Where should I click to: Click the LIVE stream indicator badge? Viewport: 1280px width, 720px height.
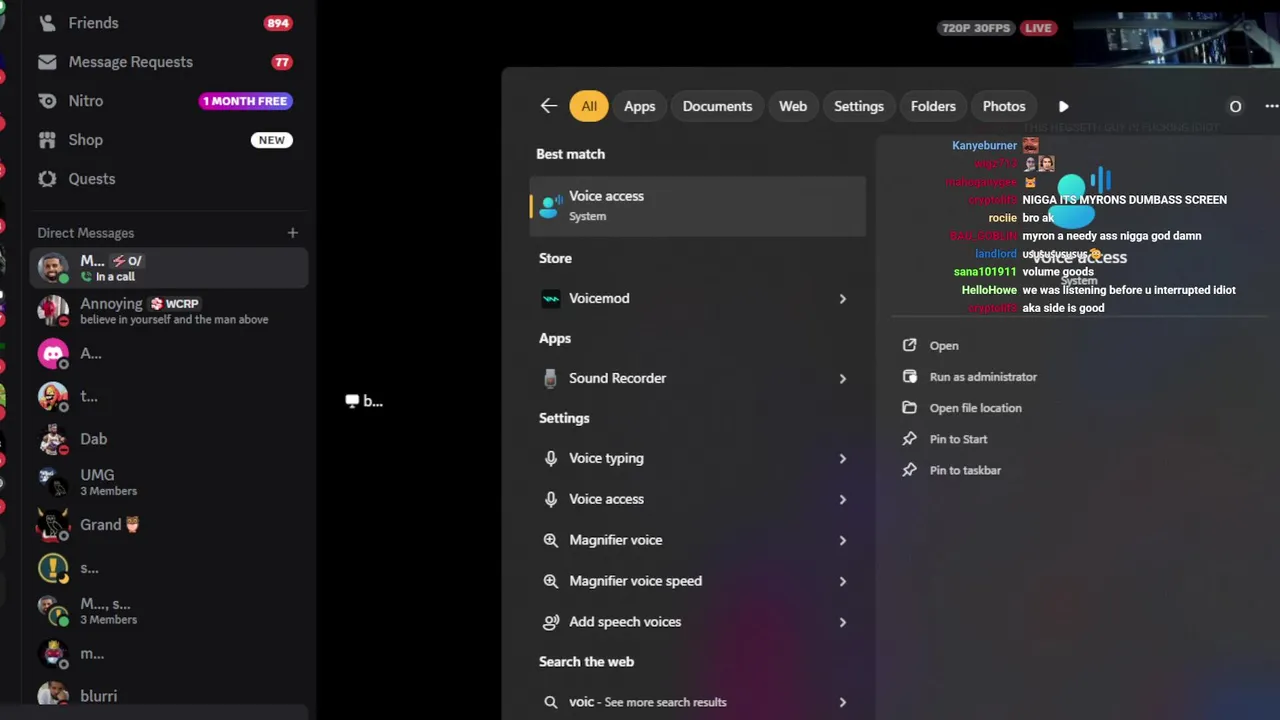click(1038, 28)
